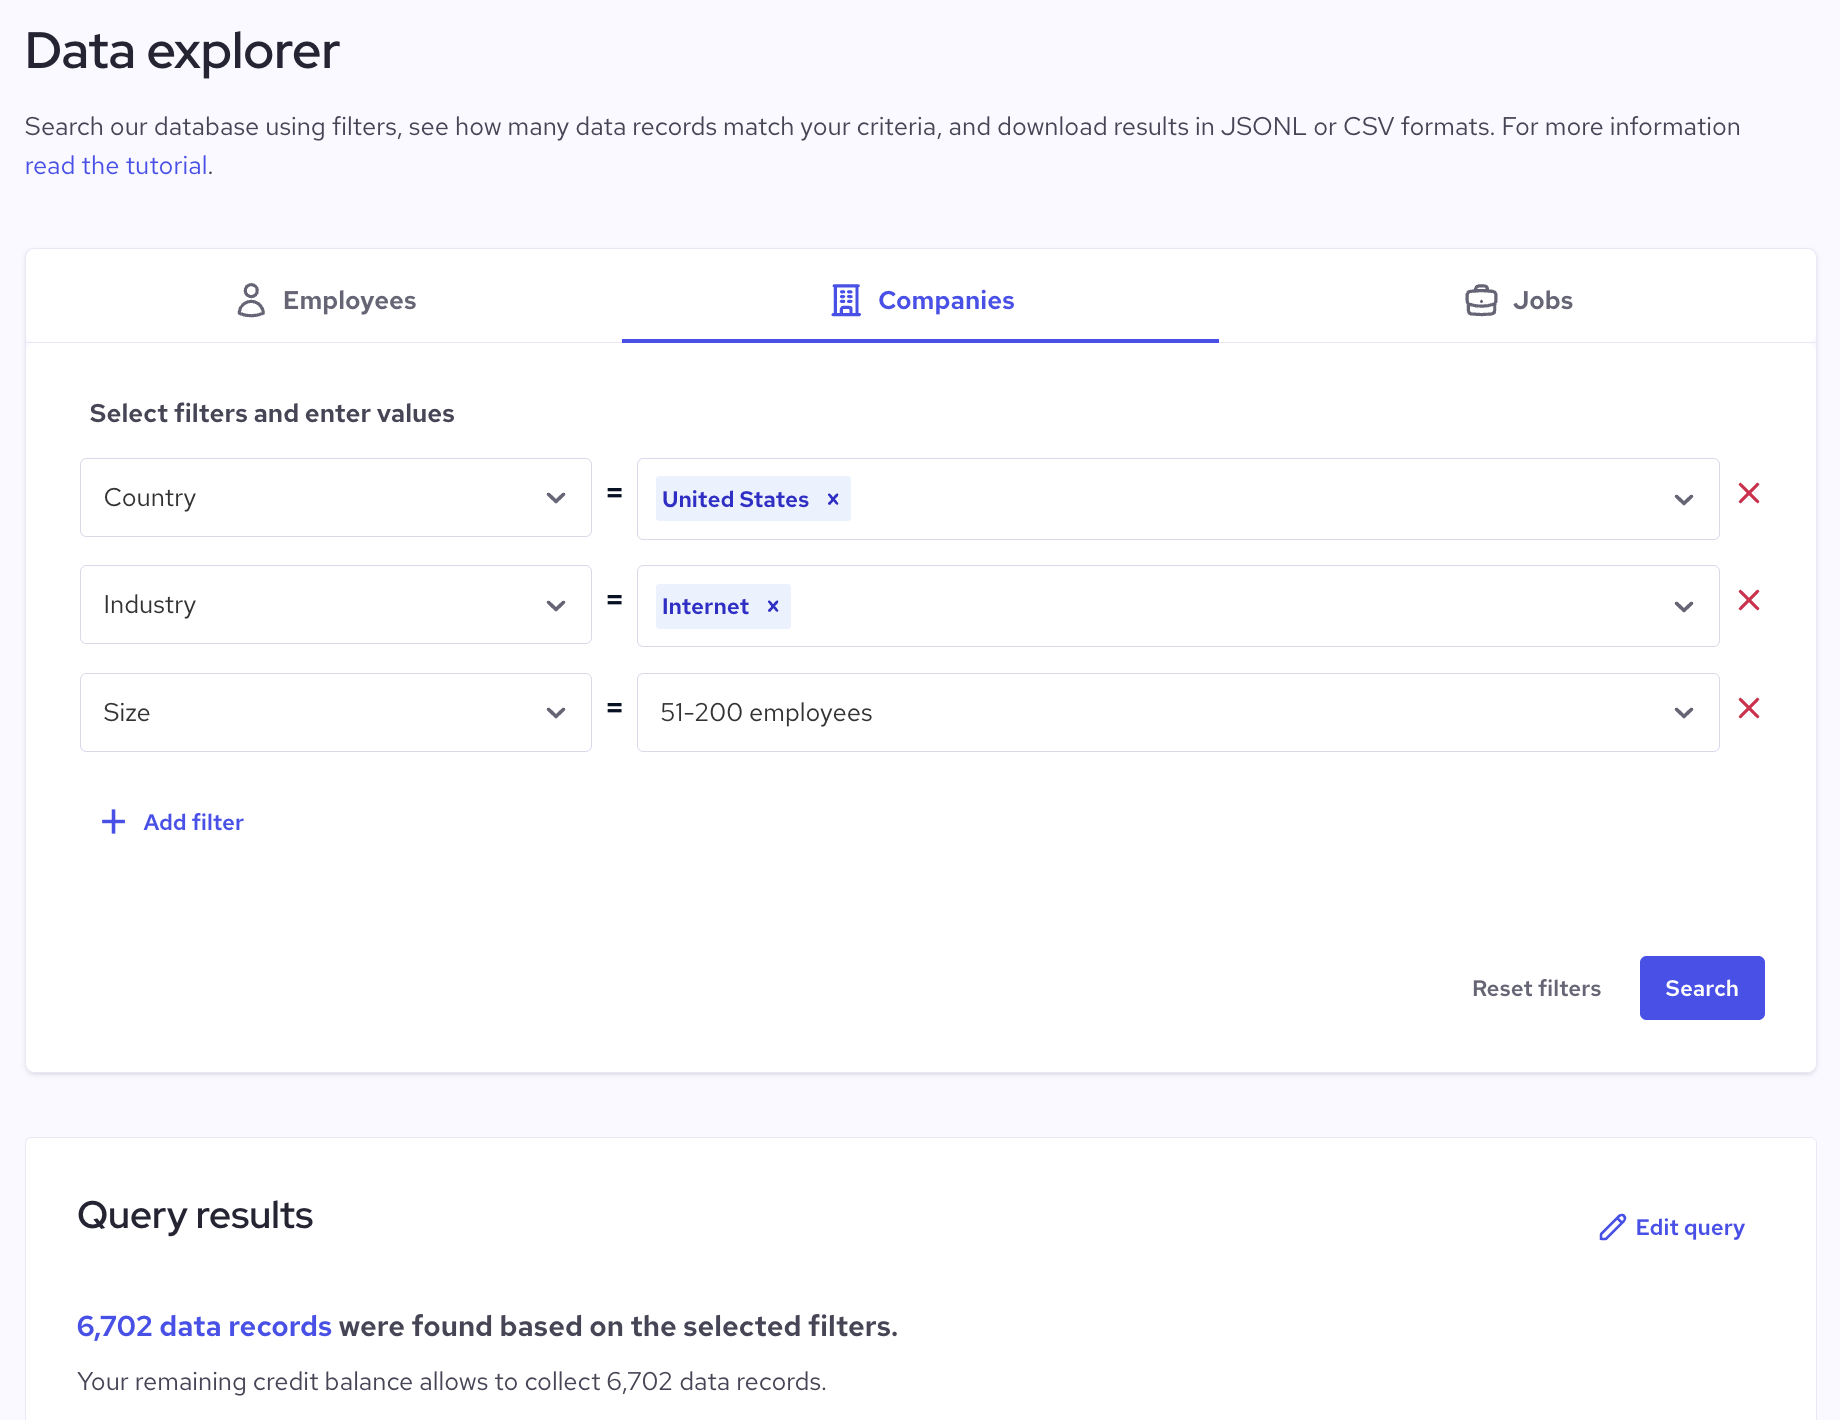Open the 51-200 employees size dropdown
This screenshot has width=1840, height=1420.
(x=1178, y=712)
